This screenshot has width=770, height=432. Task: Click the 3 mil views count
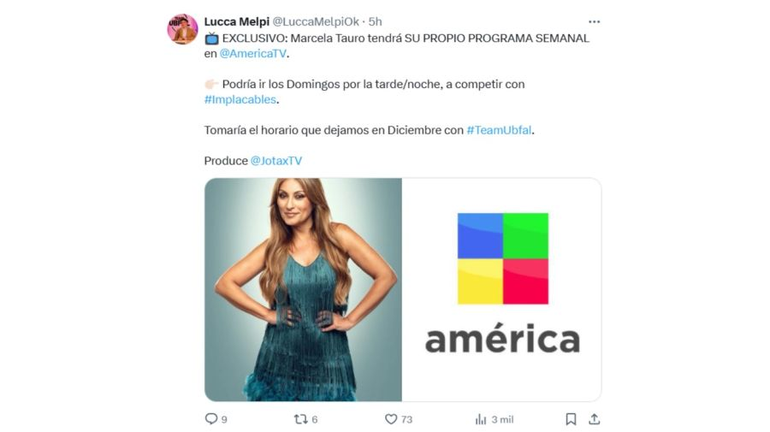[502, 419]
